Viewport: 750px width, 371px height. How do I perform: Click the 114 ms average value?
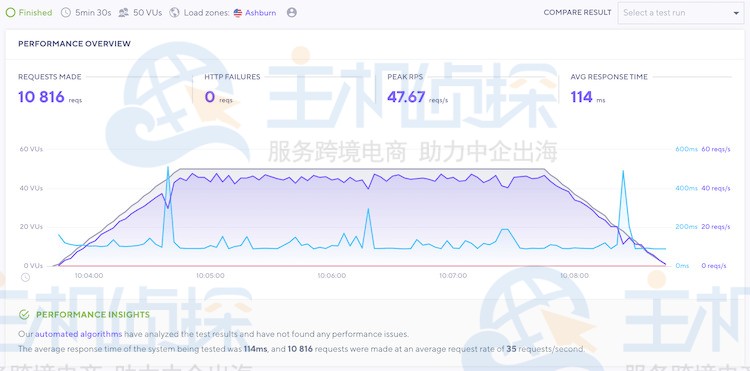(582, 97)
